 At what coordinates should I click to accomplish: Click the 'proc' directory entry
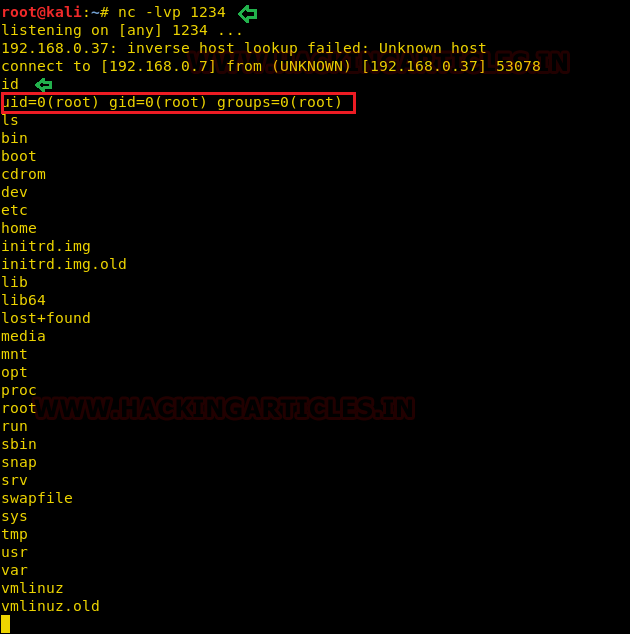19,391
